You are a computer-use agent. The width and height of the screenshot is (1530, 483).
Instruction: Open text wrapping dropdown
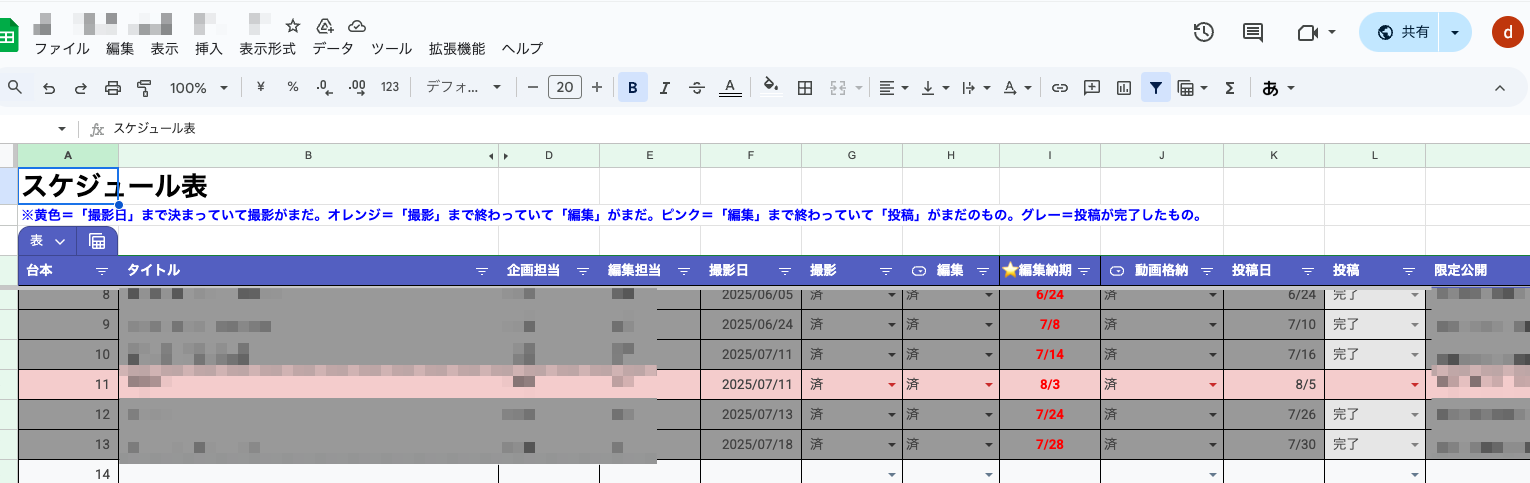pos(974,88)
